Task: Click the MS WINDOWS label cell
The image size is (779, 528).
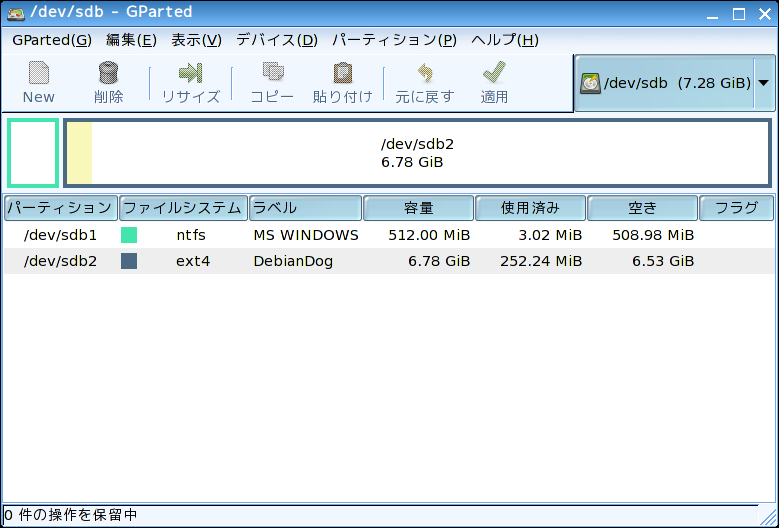Action: pyautogui.click(x=306, y=235)
